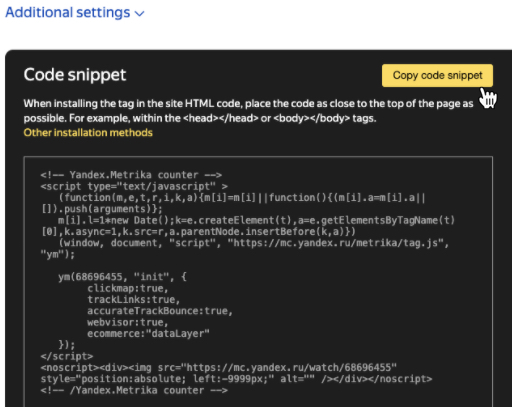Viewport: 512px width, 407px height.
Task: Open the Other installation methods link
Action: (x=88, y=133)
